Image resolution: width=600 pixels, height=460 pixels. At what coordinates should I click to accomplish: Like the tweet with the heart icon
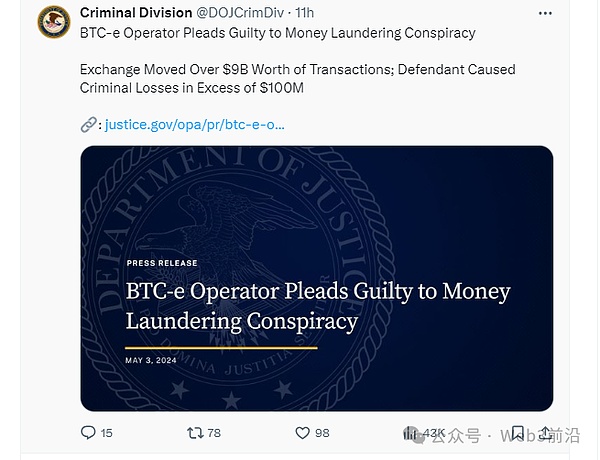coord(302,433)
